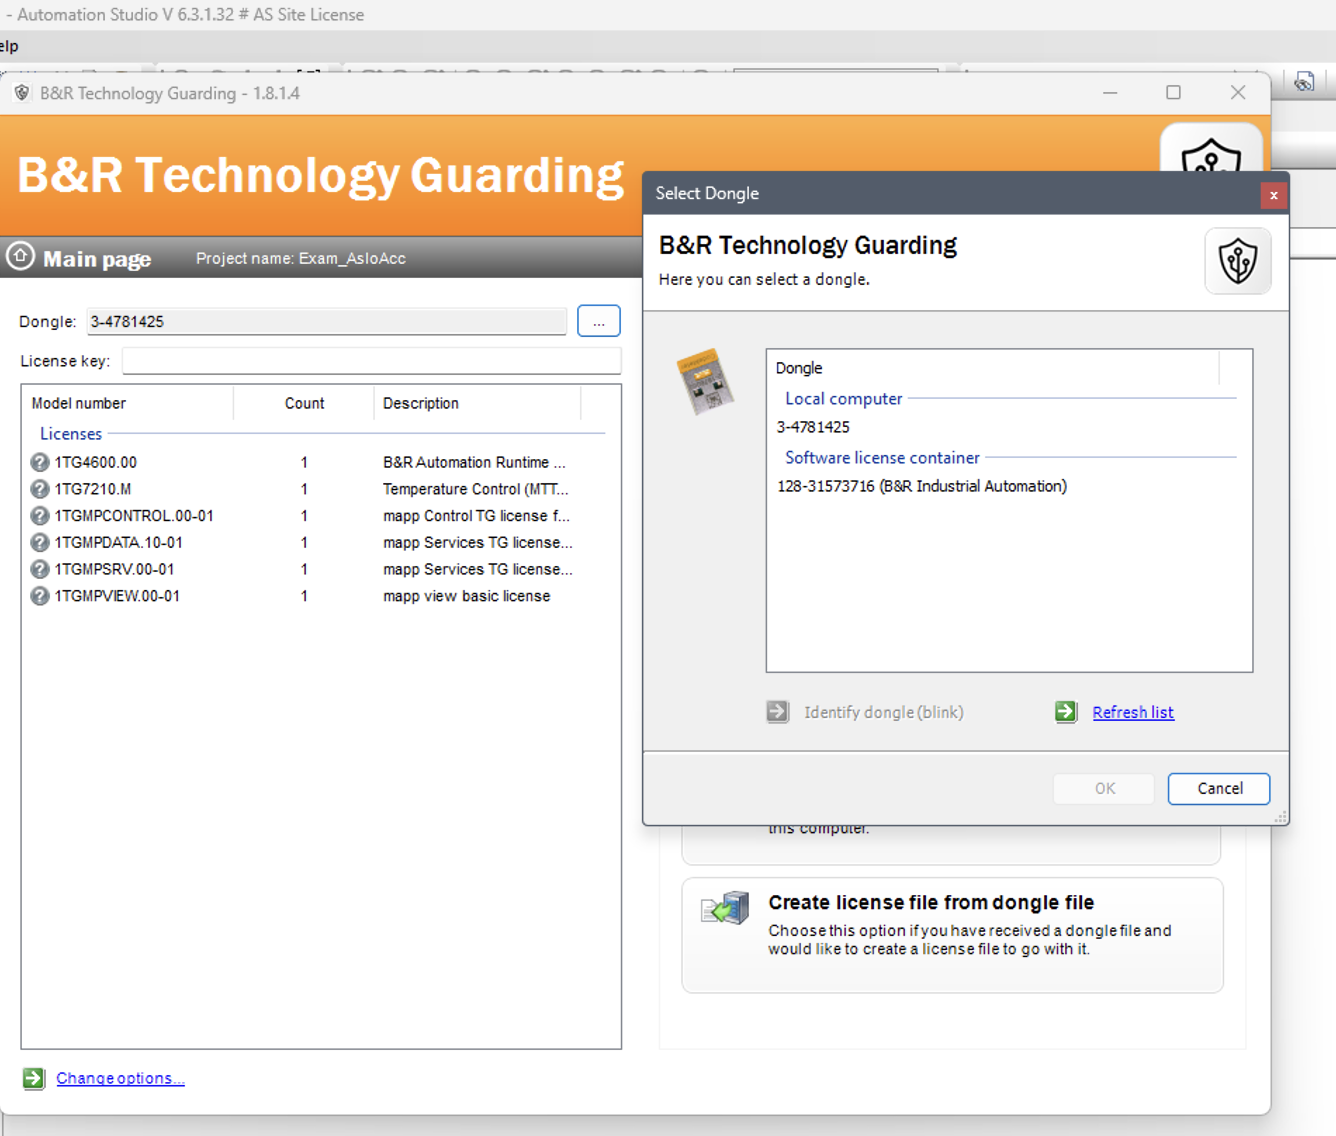
Task: Click the Temperature Control (MTT... description cell
Action: coord(476,489)
